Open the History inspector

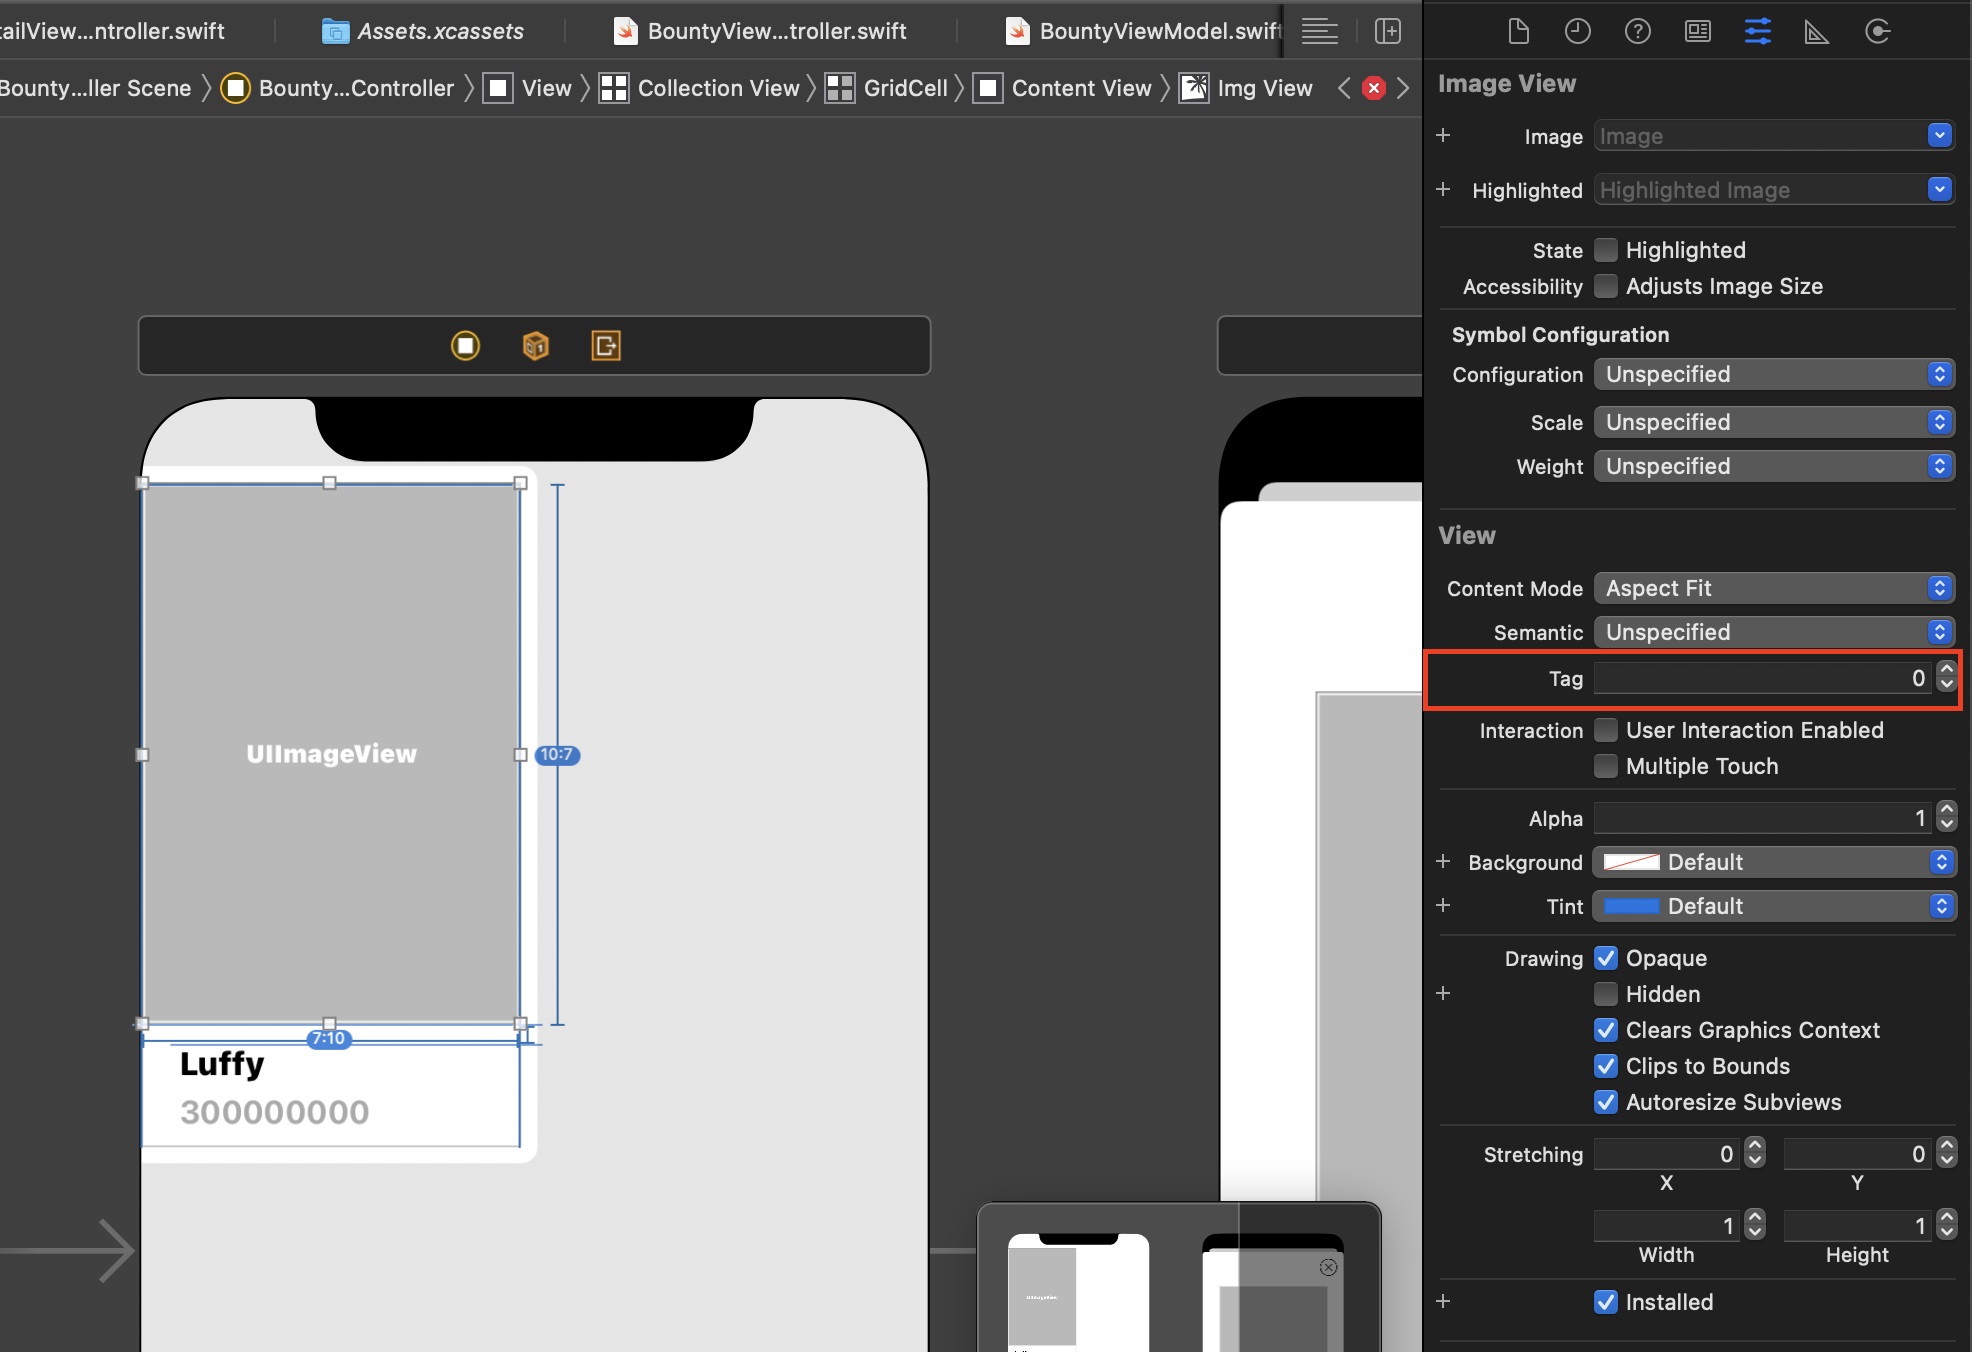click(1577, 31)
